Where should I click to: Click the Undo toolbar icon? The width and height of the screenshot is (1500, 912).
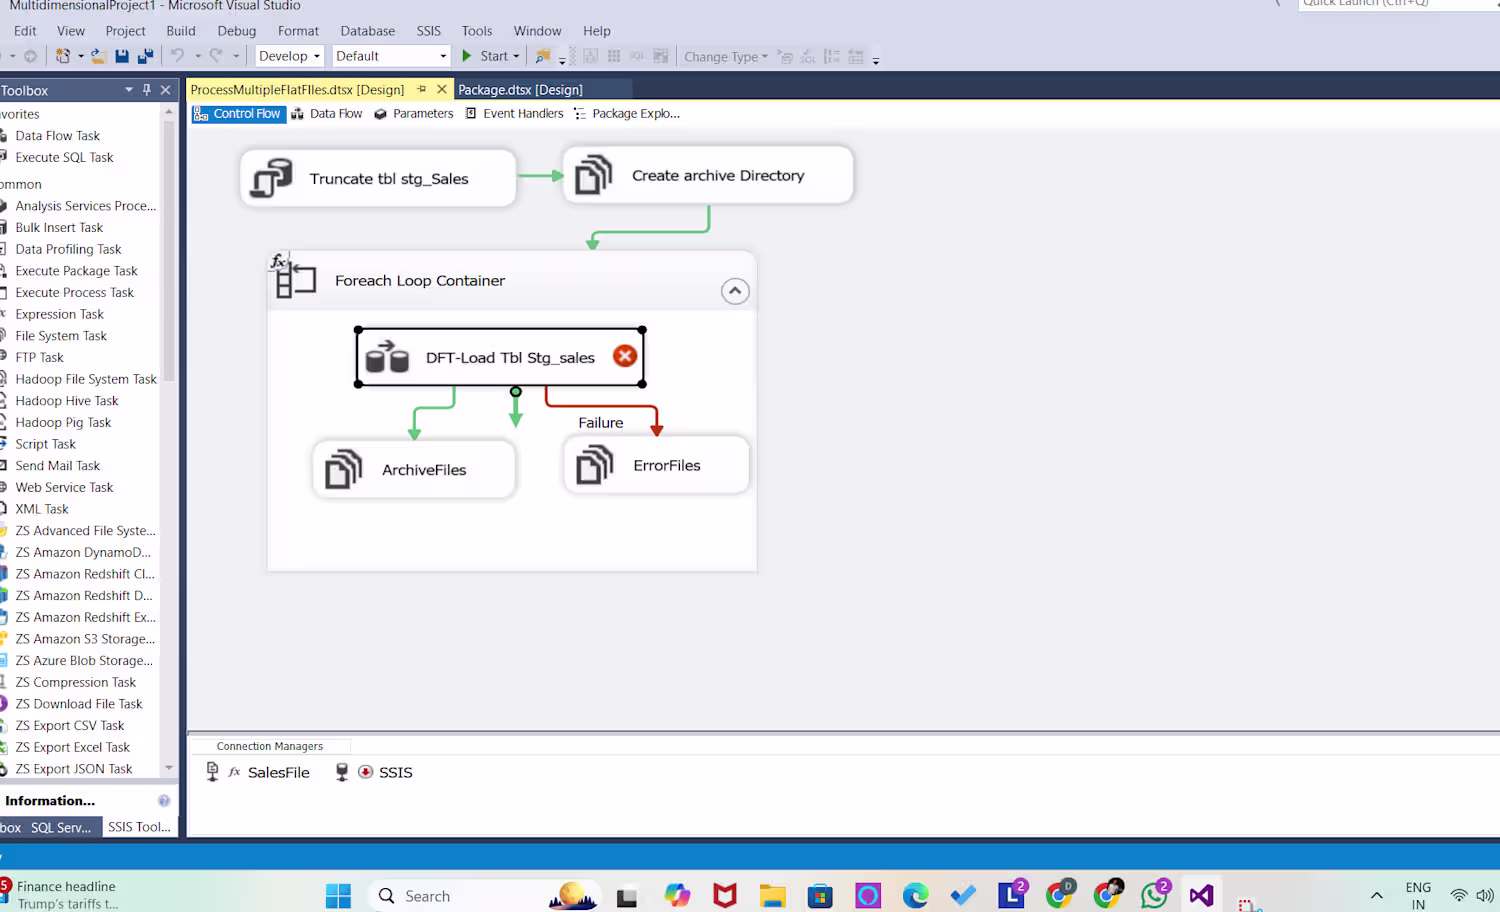(177, 56)
